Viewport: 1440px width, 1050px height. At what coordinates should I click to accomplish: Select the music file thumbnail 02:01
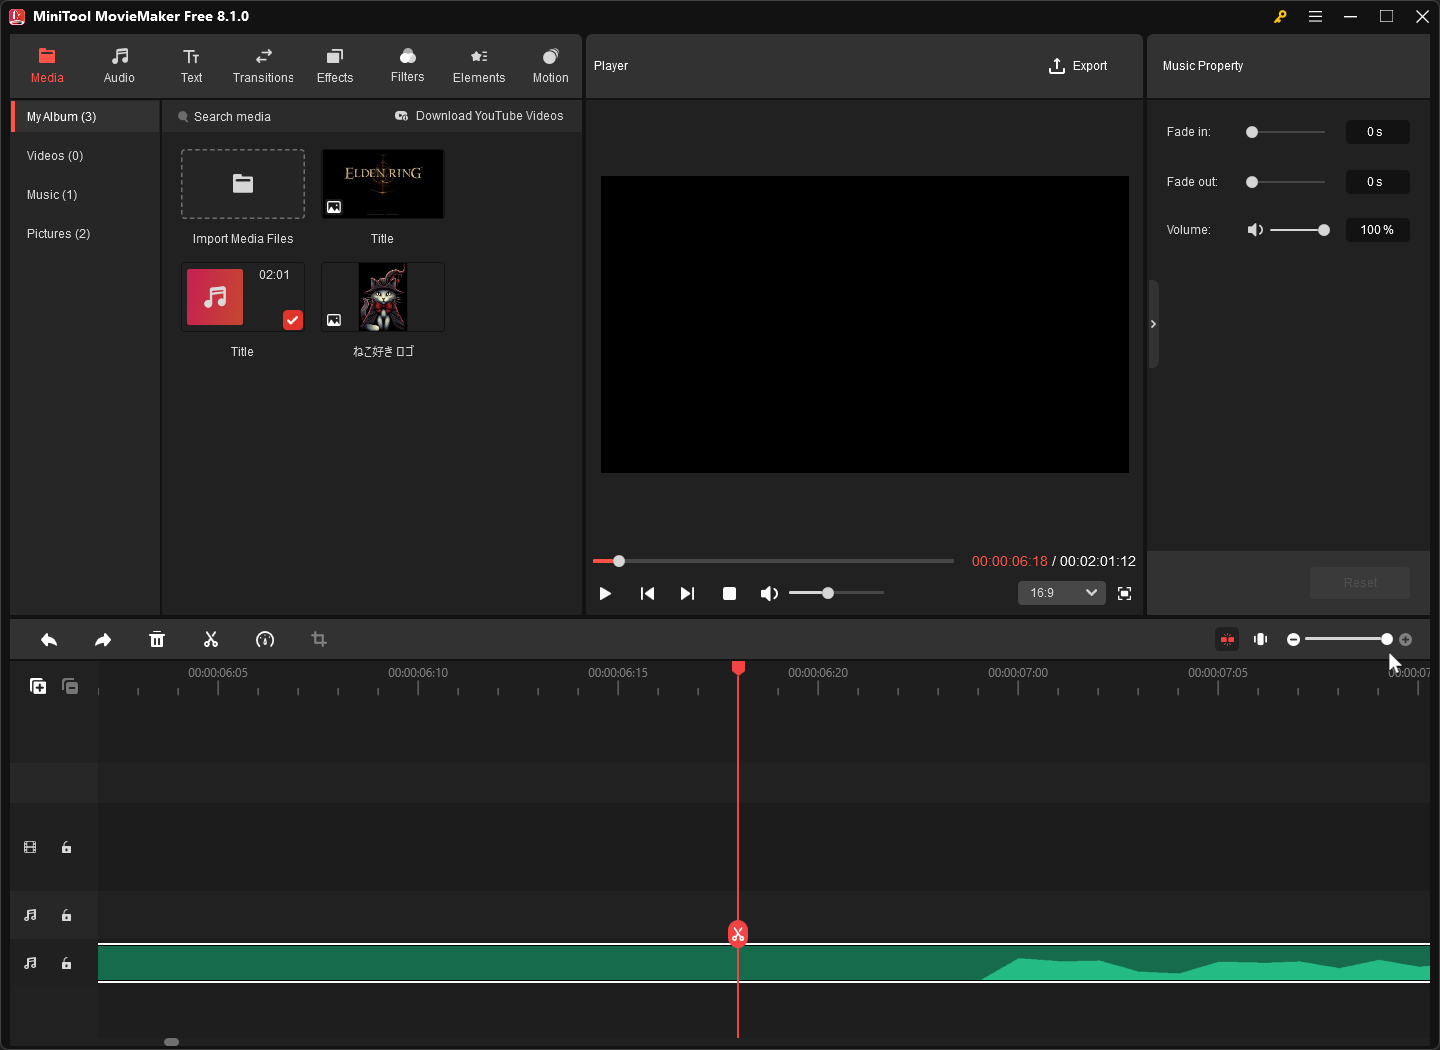(243, 297)
